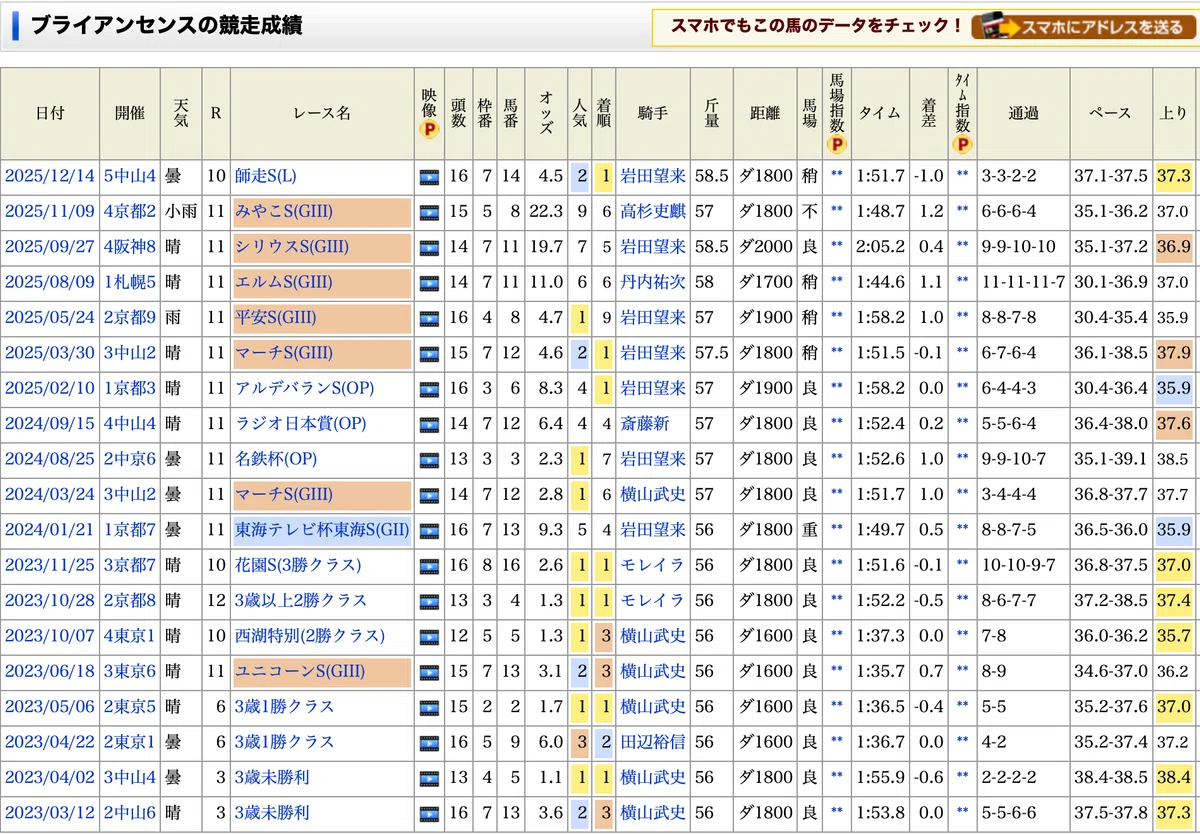Click 上り column header
Screen dimensions: 1200x834
(x=1174, y=114)
